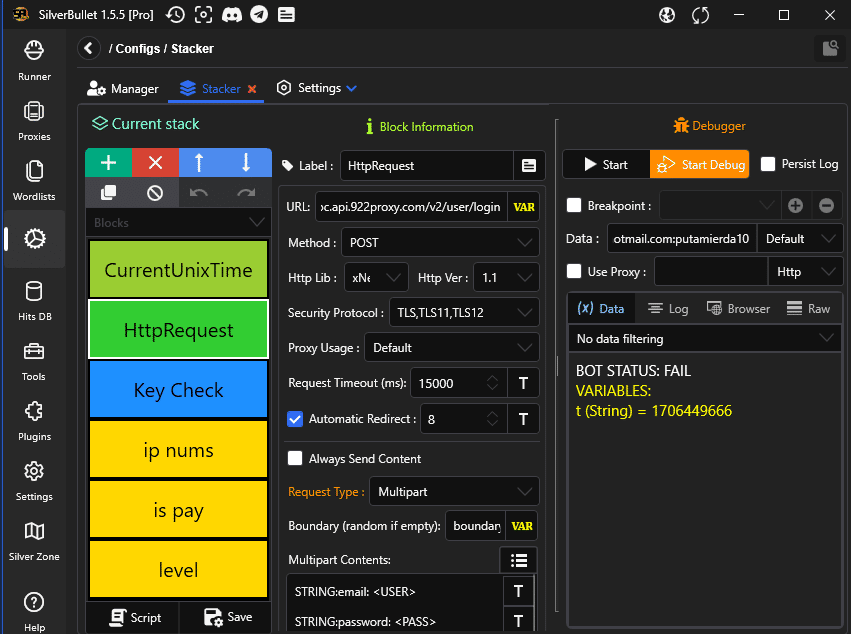Select the Key Check block in the stack
This screenshot has height=634, width=851.
[x=178, y=390]
